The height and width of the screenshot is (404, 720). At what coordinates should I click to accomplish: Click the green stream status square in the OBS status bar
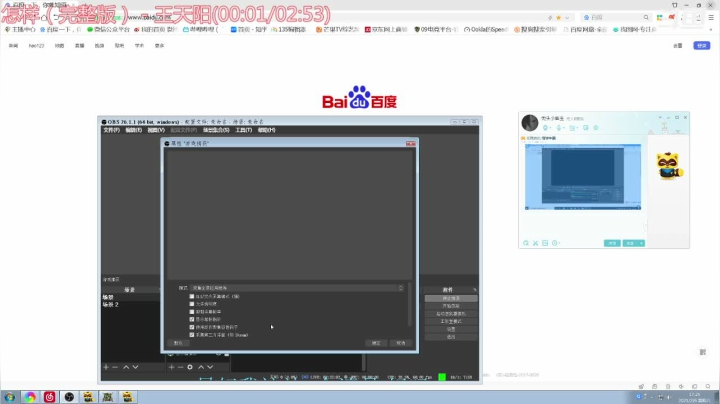click(442, 377)
